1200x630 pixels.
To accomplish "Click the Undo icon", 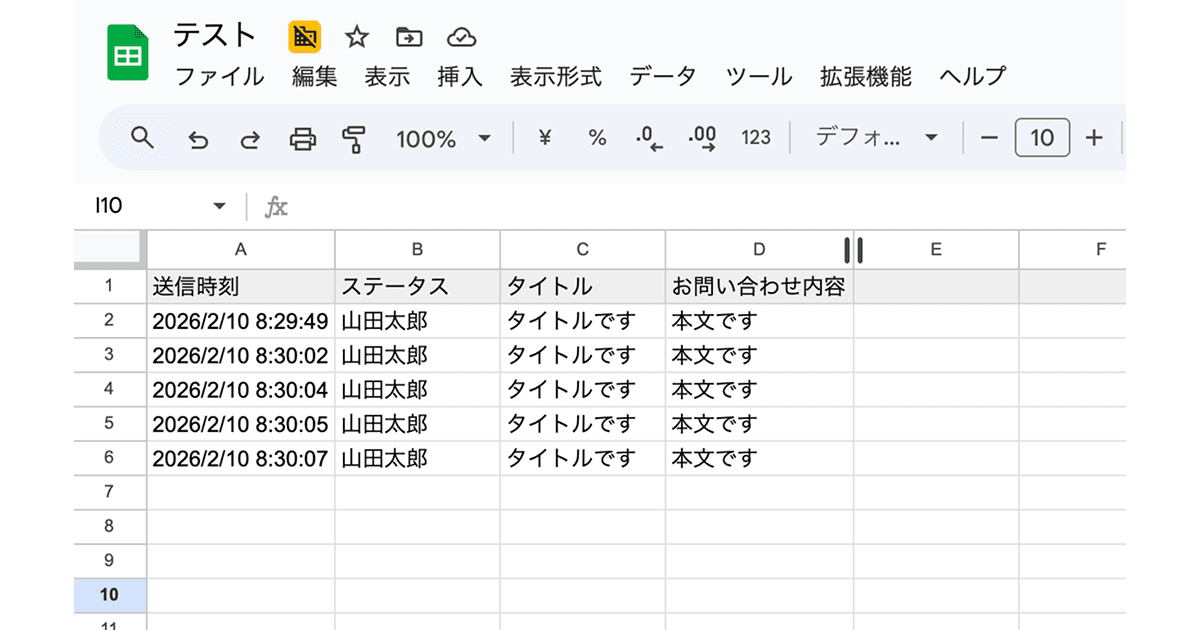I will click(x=197, y=139).
